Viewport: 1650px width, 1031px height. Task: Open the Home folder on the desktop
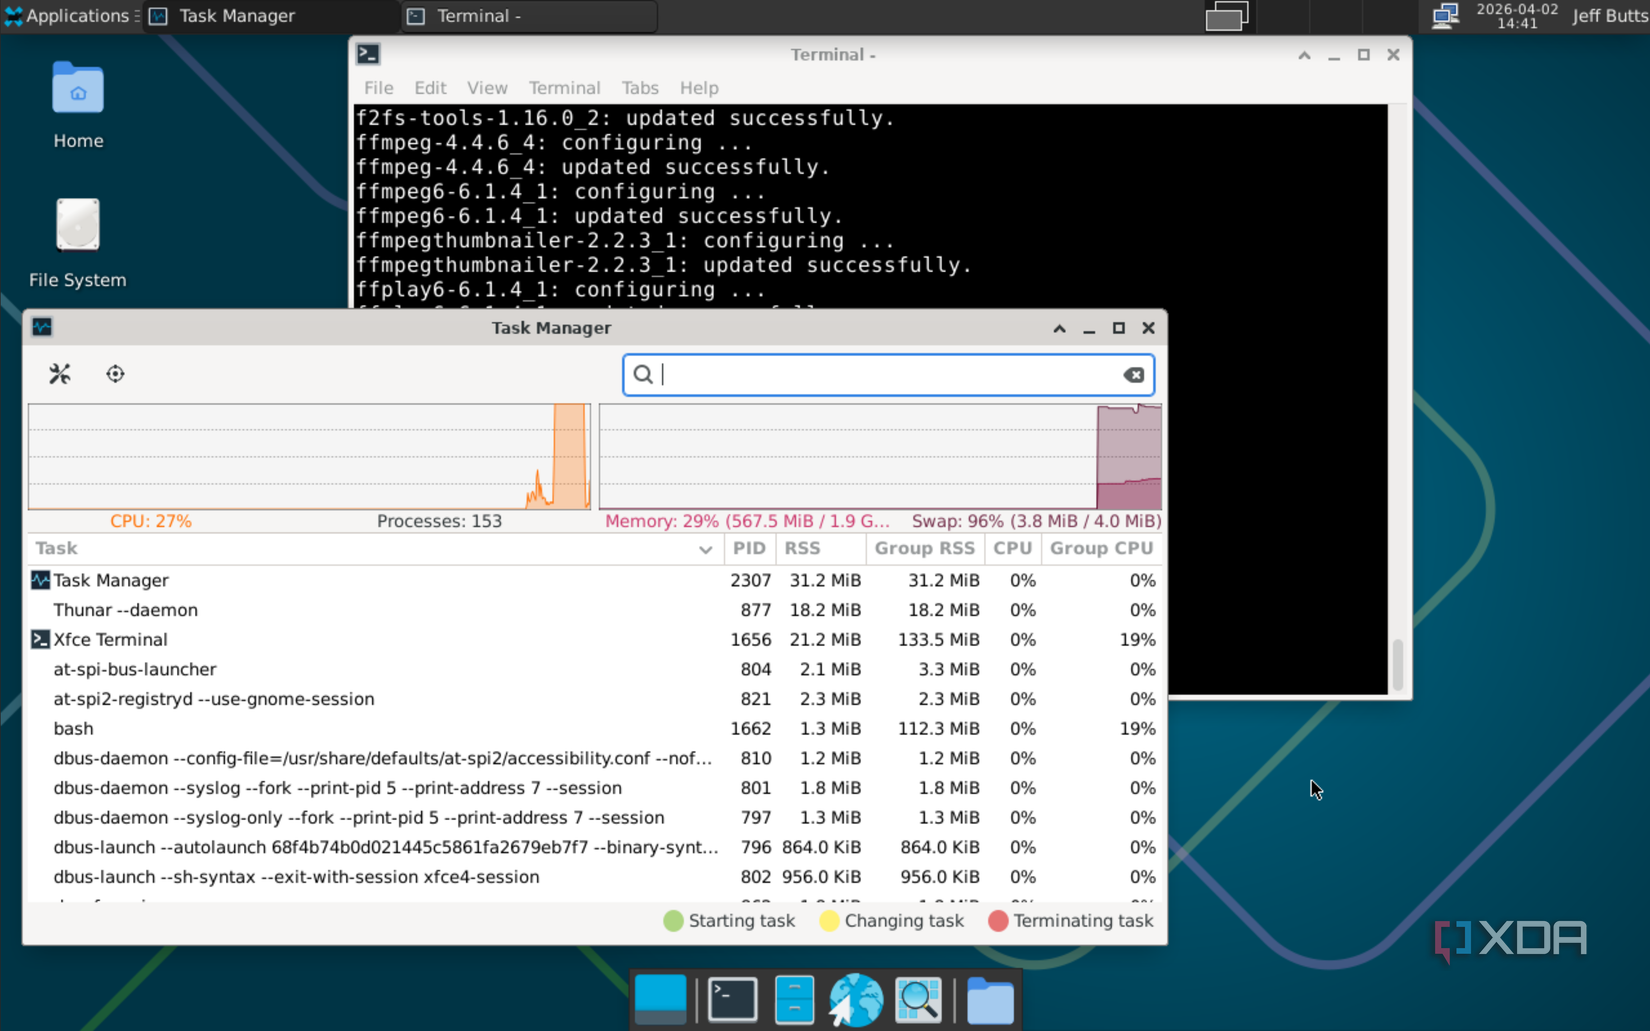[77, 88]
